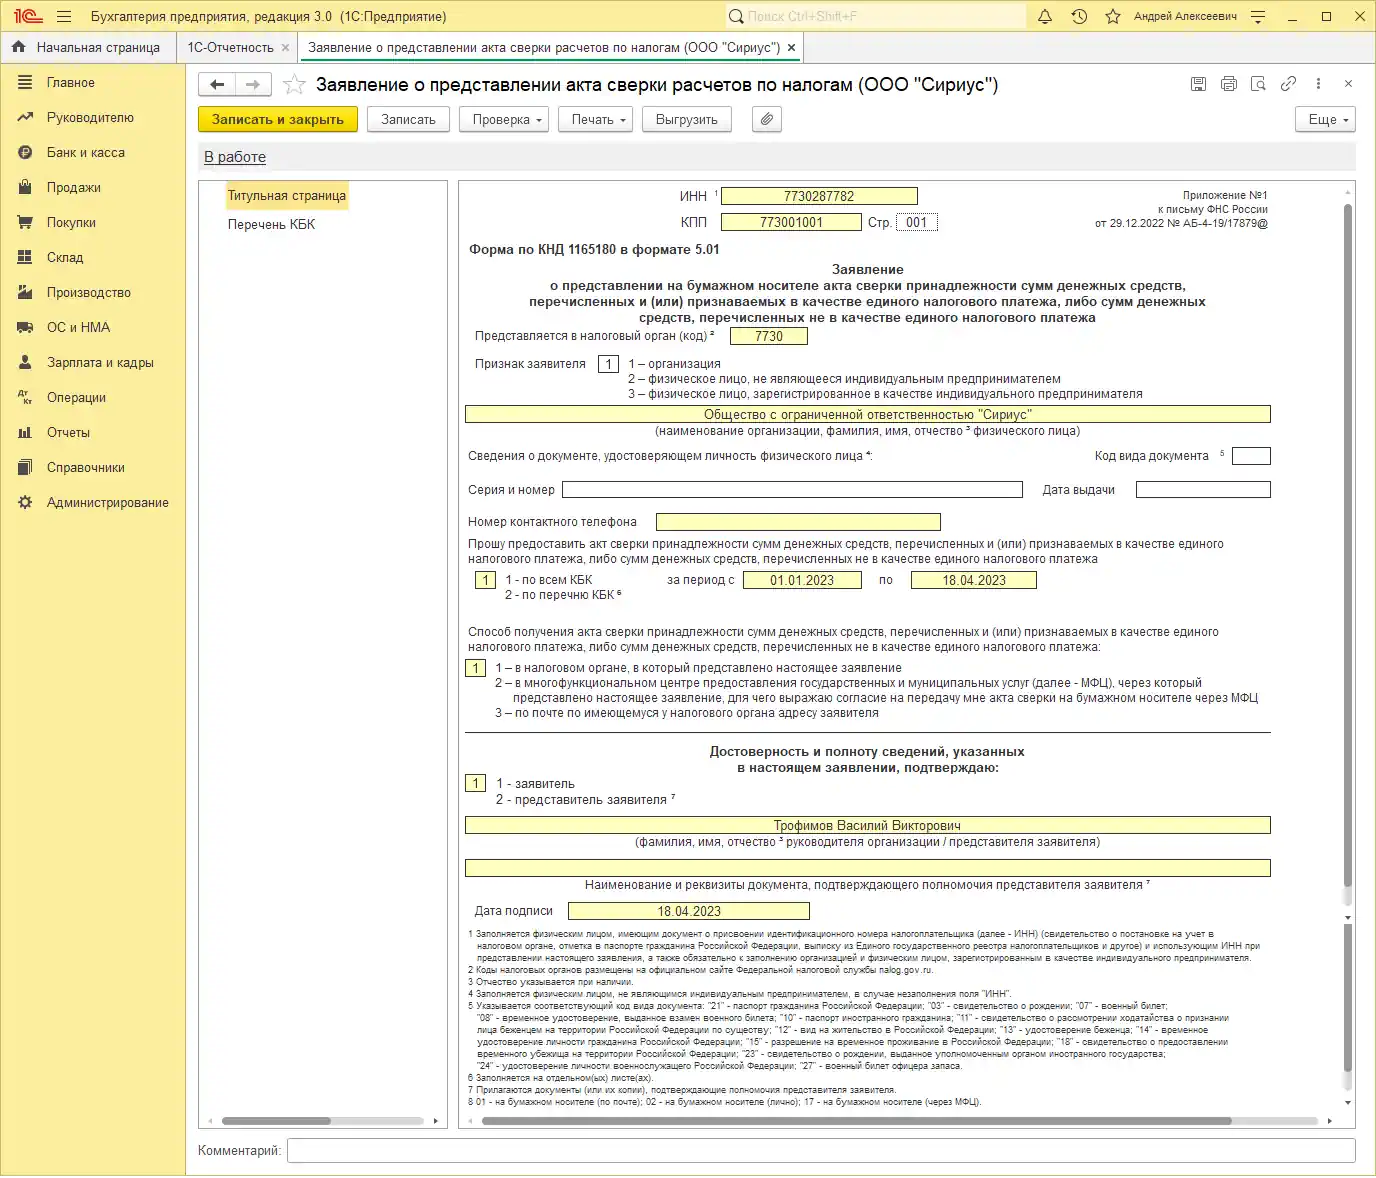The width and height of the screenshot is (1376, 1178).
Task: Navigate back with left arrow button
Action: pos(217,85)
